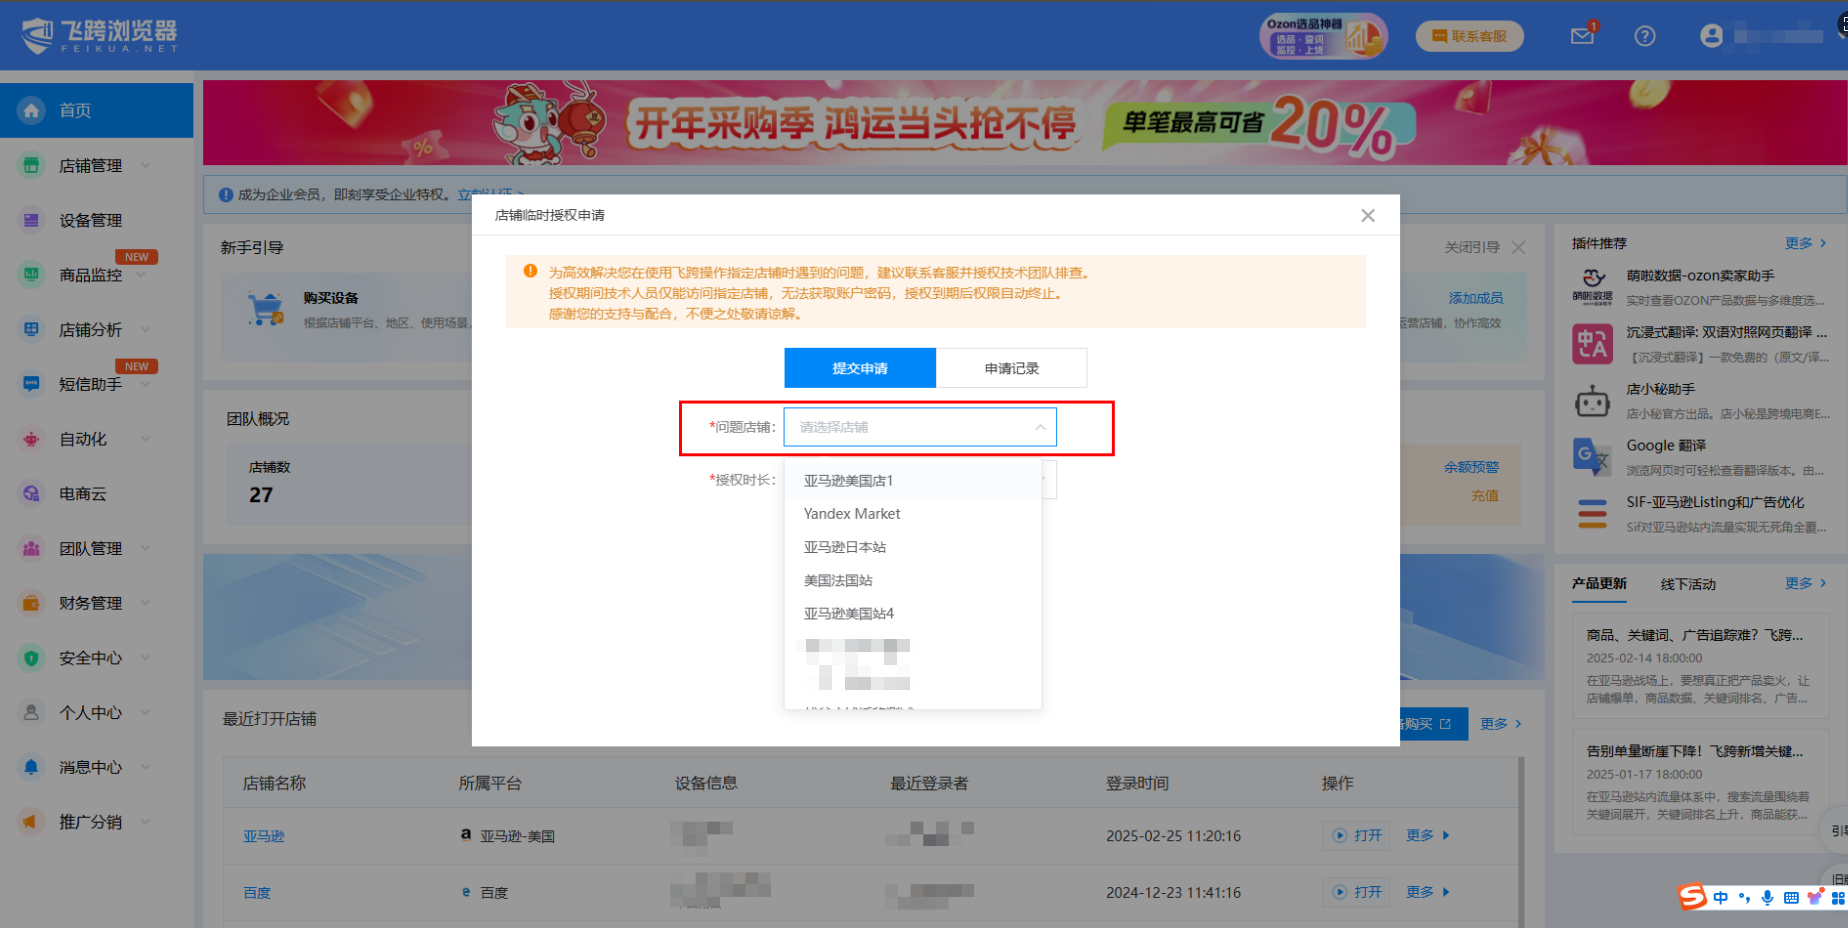
Task: Switch to 线下活动 tab
Action: (x=1688, y=584)
